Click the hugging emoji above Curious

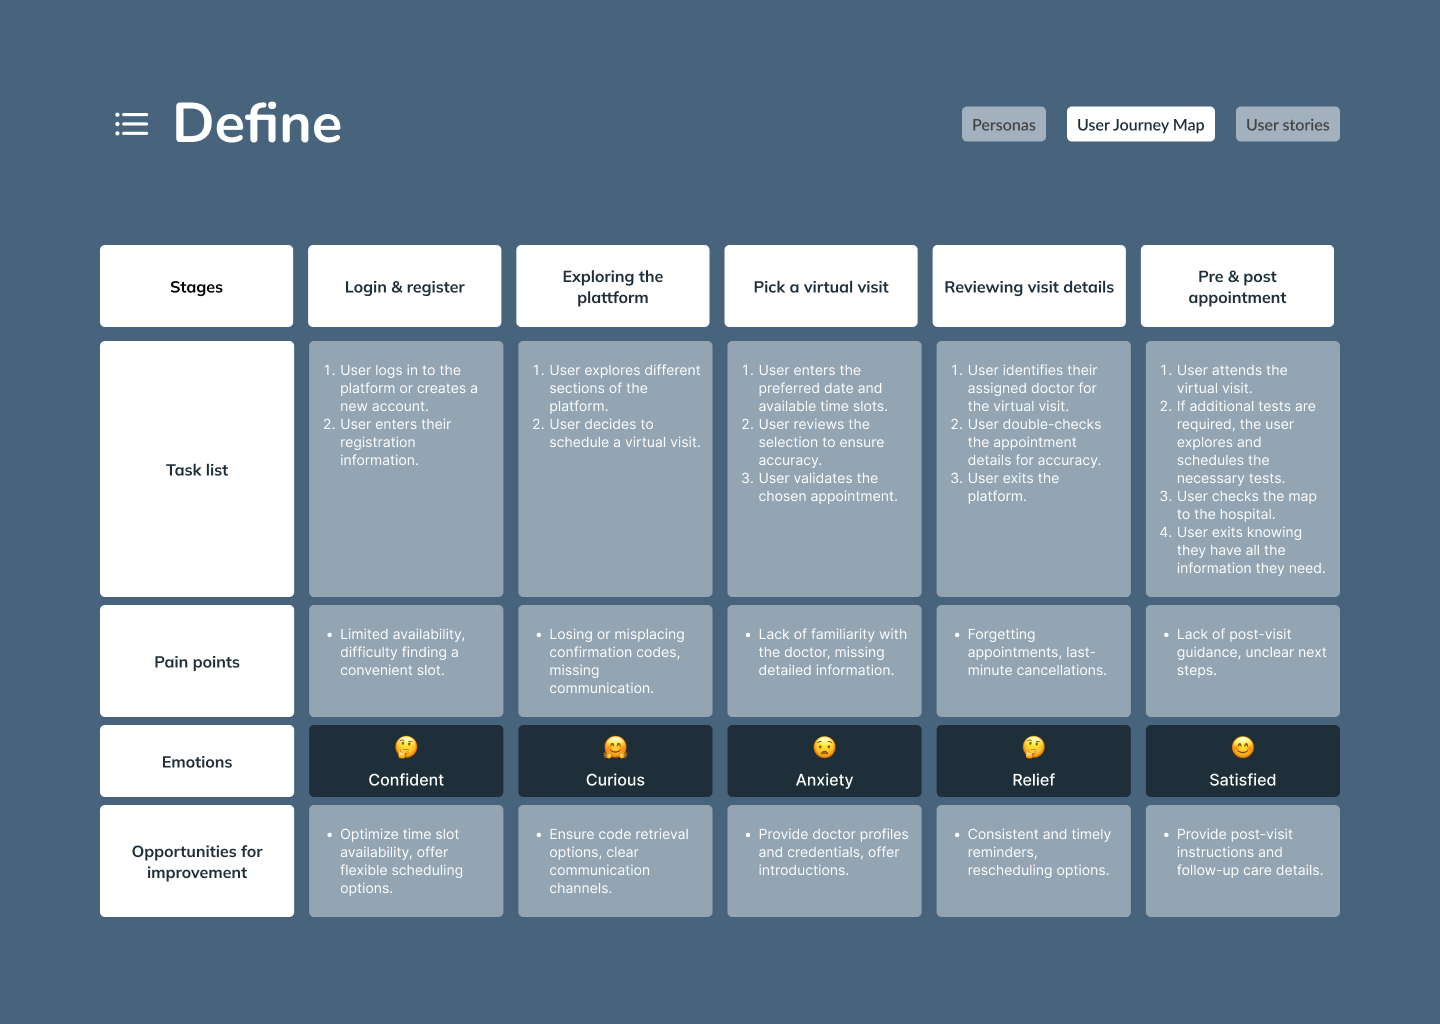[x=615, y=747]
